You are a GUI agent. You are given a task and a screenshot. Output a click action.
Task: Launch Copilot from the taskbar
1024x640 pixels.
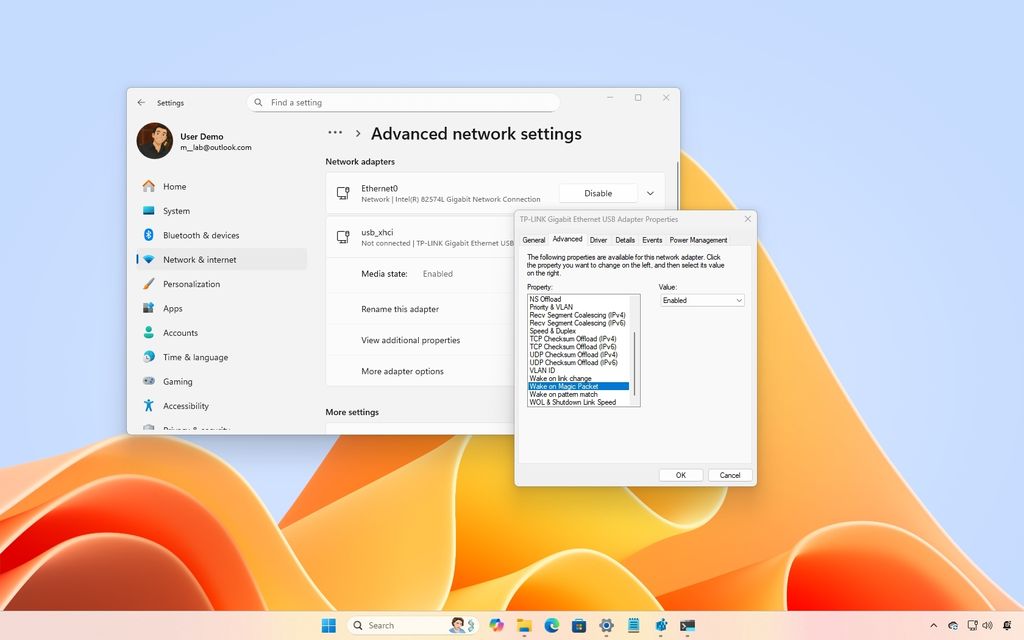point(497,624)
